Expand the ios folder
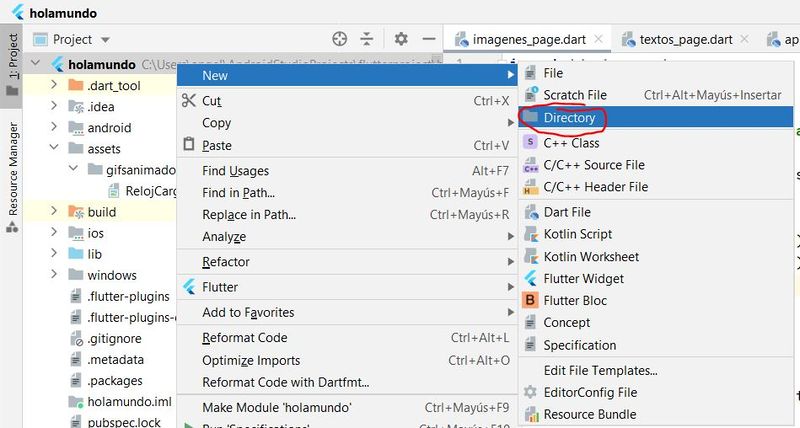Viewport: 800px width, 428px height. tap(54, 232)
